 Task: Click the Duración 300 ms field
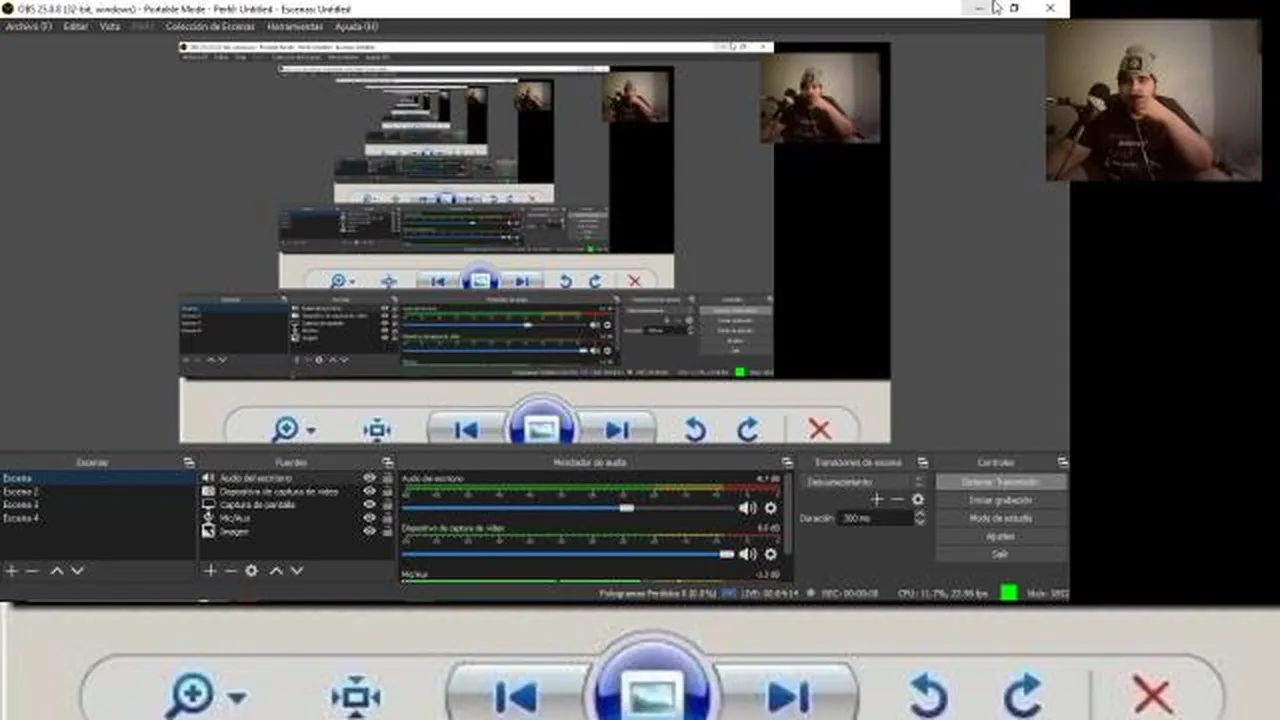874,518
